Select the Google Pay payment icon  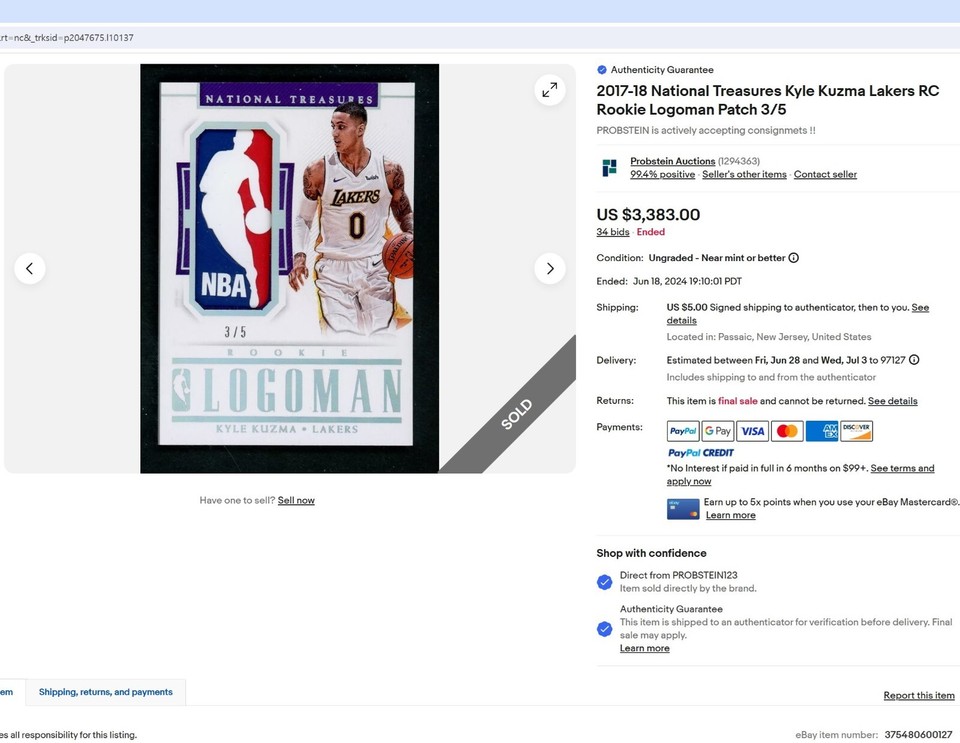[717, 430]
